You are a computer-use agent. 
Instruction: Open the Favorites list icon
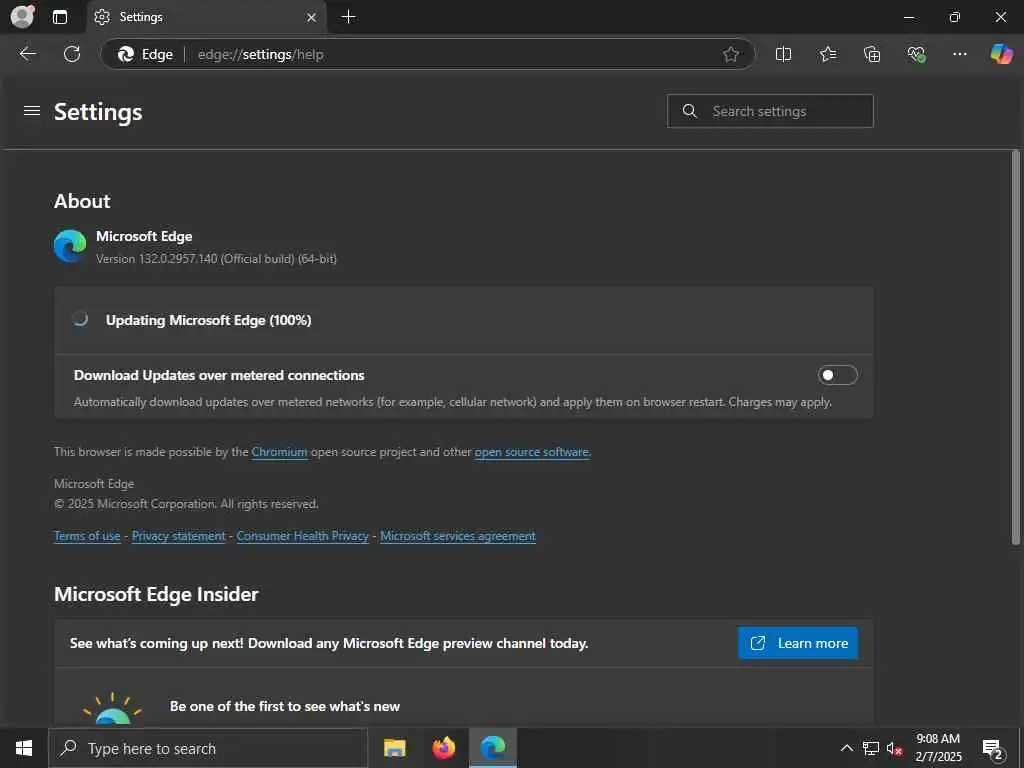827,54
